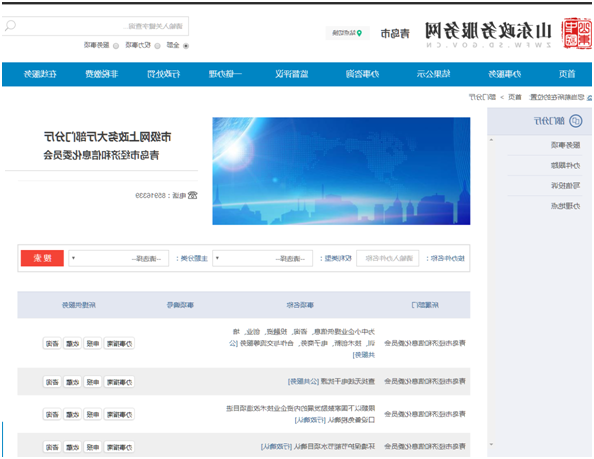Click the 部门分厅 breadcrumb link
Image resolution: width=594 pixels, height=459 pixels.
[482, 98]
